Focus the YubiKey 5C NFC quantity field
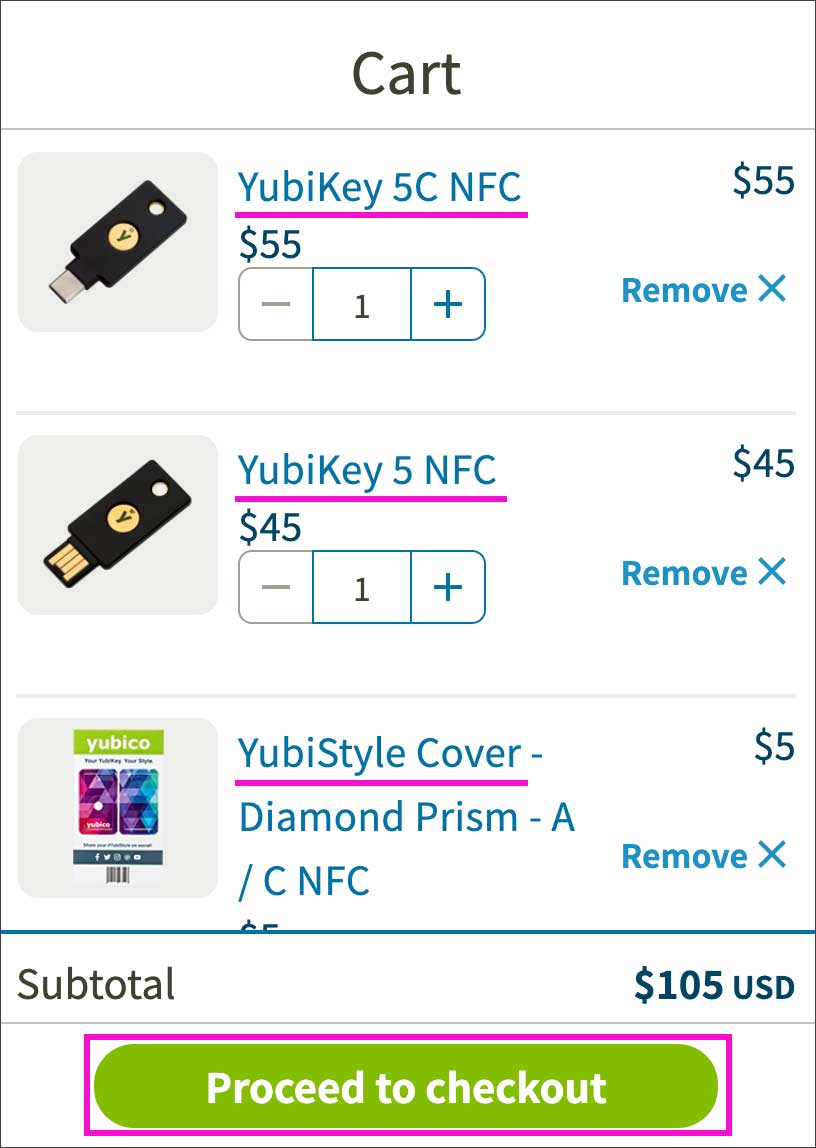Image resolution: width=816 pixels, height=1148 pixels. click(361, 305)
